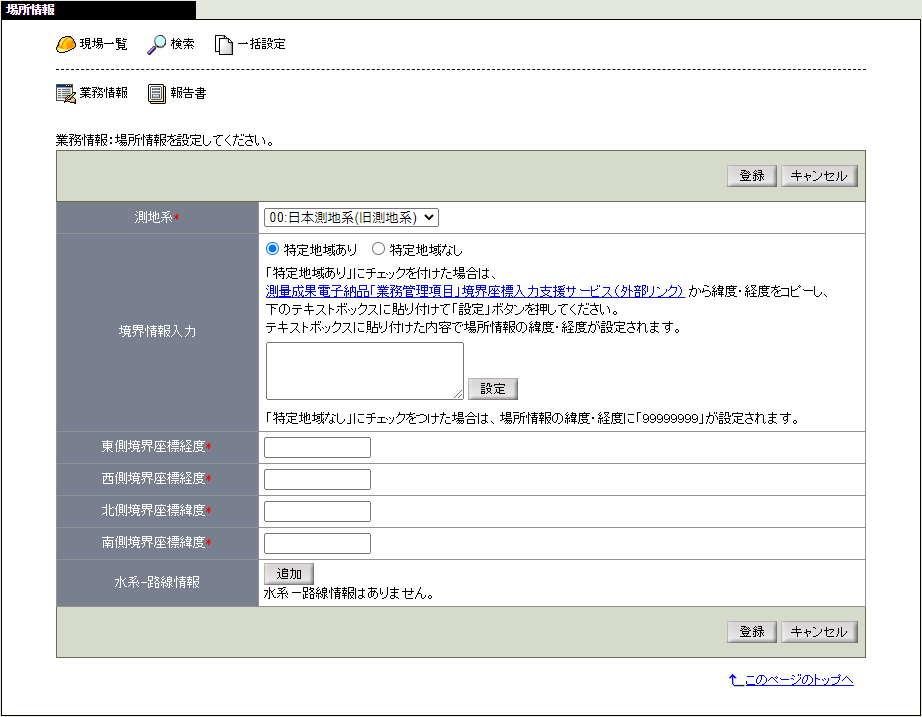922x717 pixels.
Task: Click the 境界情報入力 row label
Action: tap(157, 331)
